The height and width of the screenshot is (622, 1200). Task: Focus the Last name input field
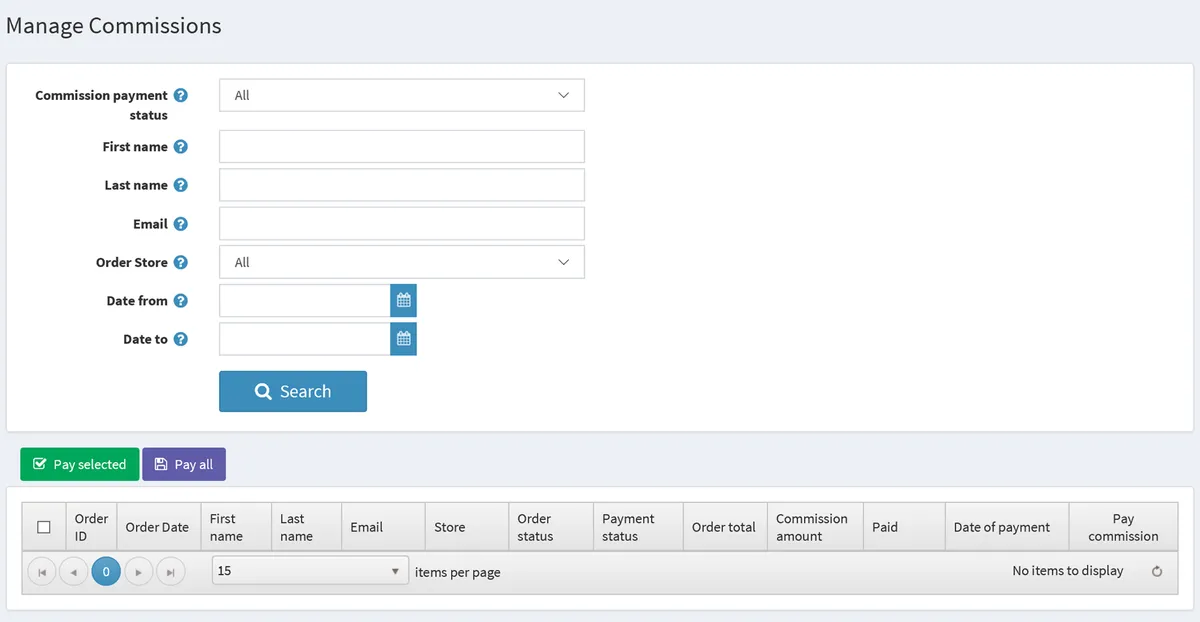(401, 185)
